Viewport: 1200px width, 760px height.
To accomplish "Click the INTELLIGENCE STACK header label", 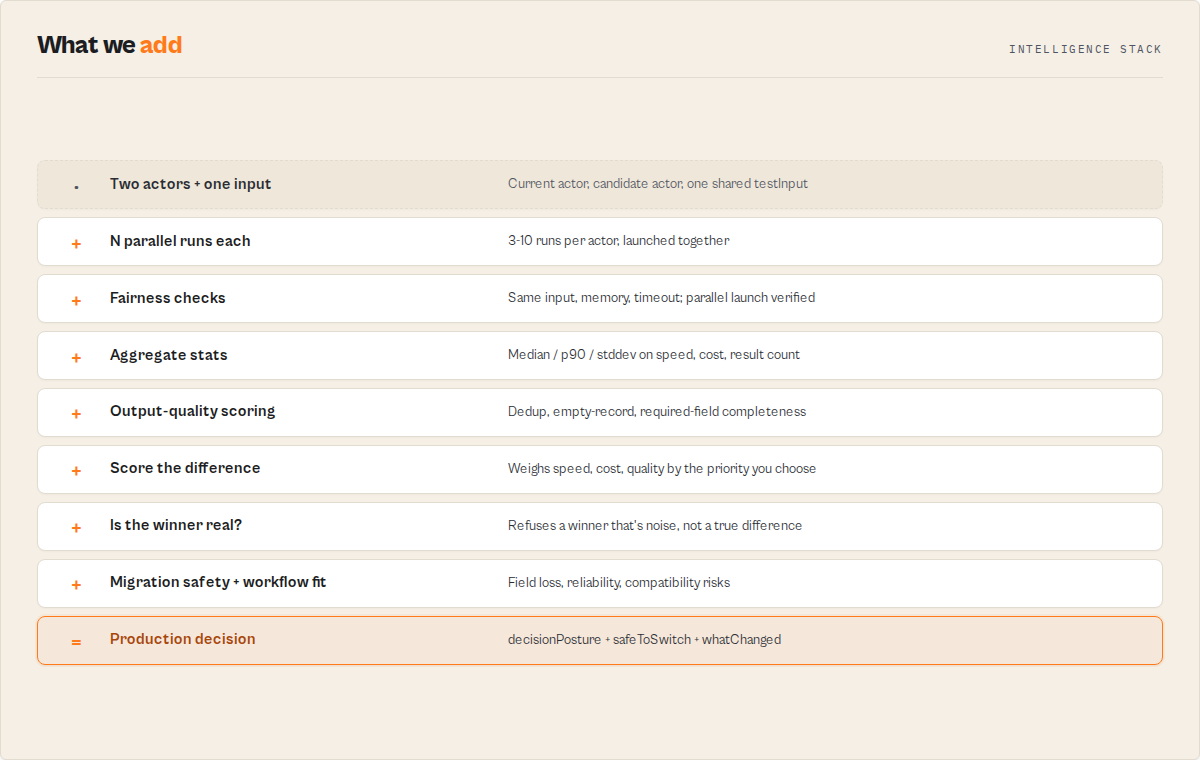I will click(x=1085, y=49).
